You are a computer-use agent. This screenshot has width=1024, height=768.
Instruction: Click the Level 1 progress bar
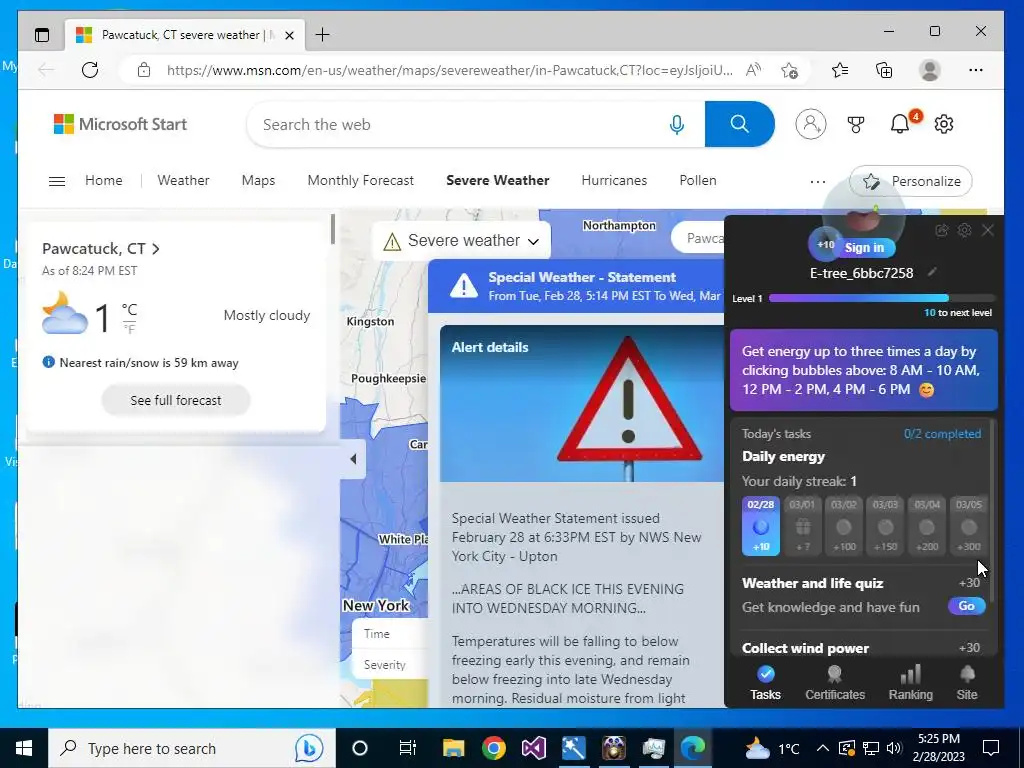coord(882,298)
